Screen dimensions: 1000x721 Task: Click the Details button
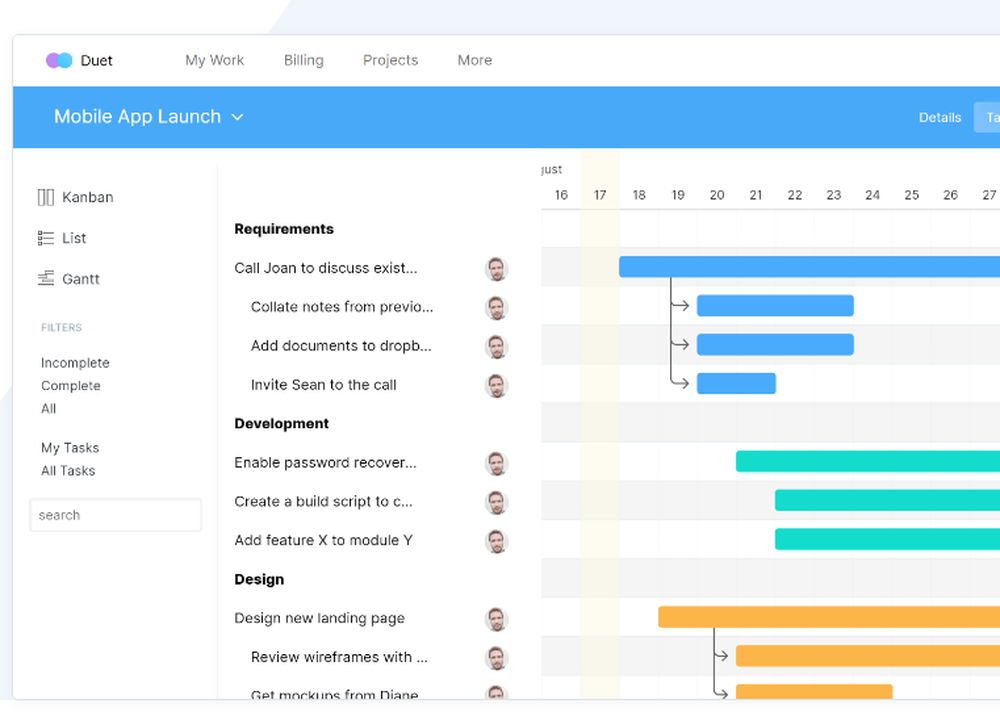coord(939,117)
